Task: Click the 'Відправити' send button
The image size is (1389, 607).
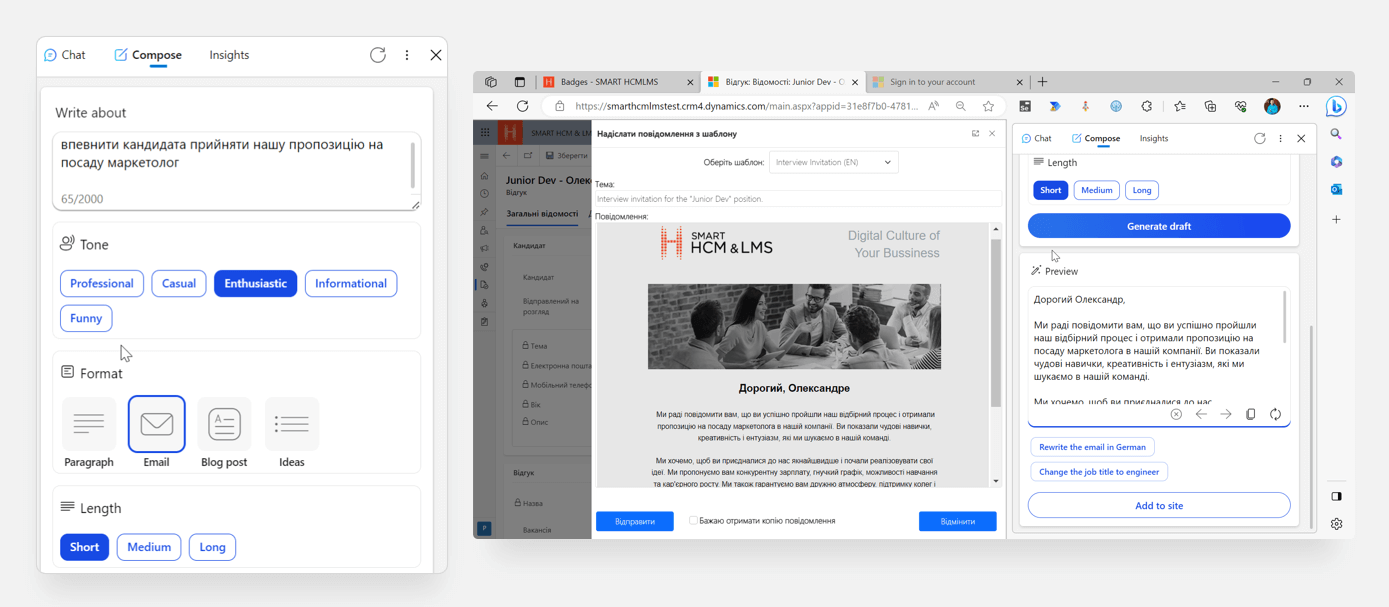Action: 634,521
